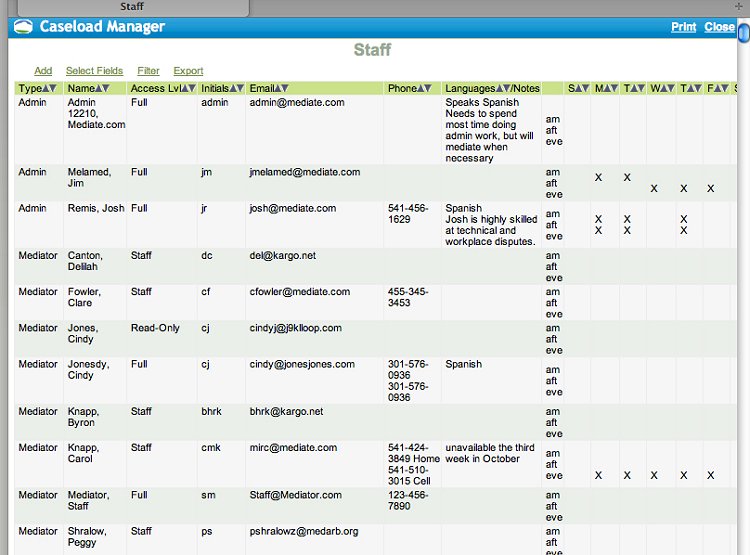Click name Shralow, Peggy
Viewport: 750px width, 555px height.
click(x=87, y=537)
